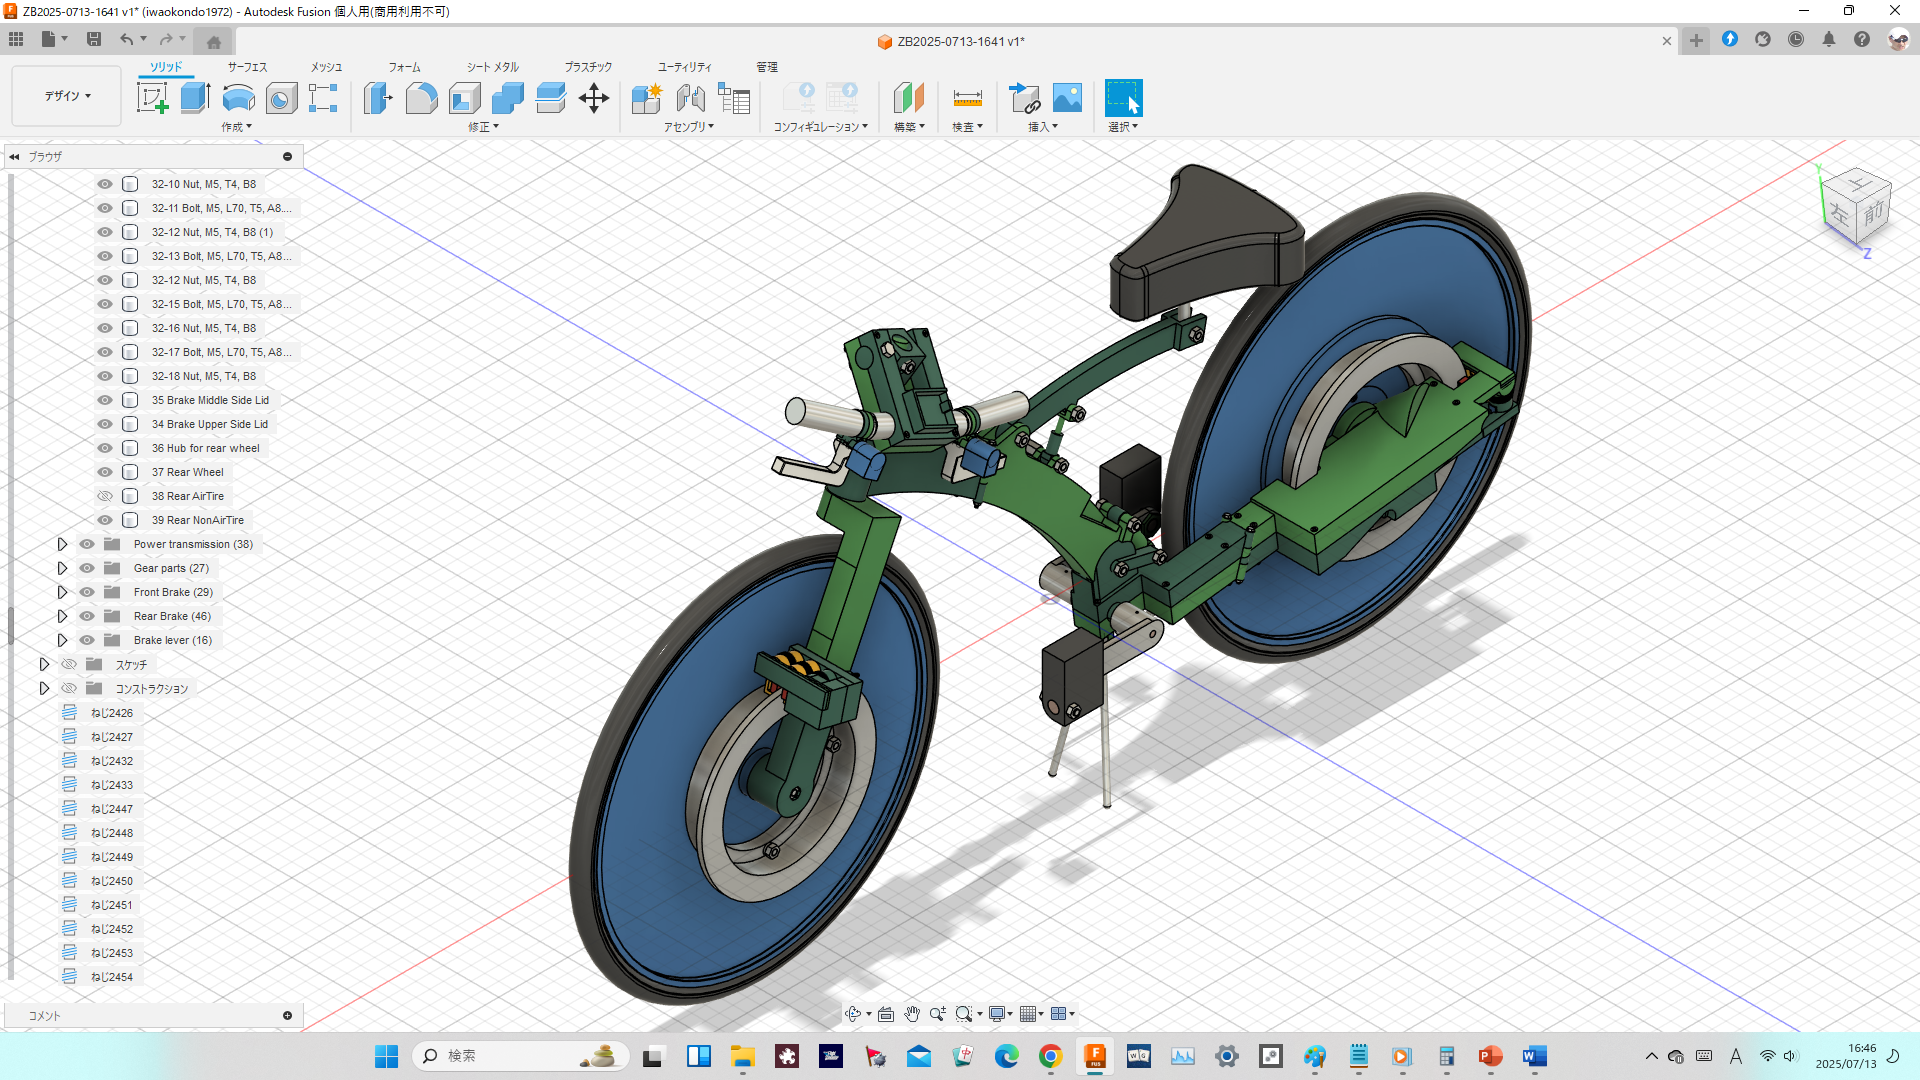This screenshot has height=1080, width=1920.
Task: Click the ViewCube 前 face
Action: coord(1874,212)
